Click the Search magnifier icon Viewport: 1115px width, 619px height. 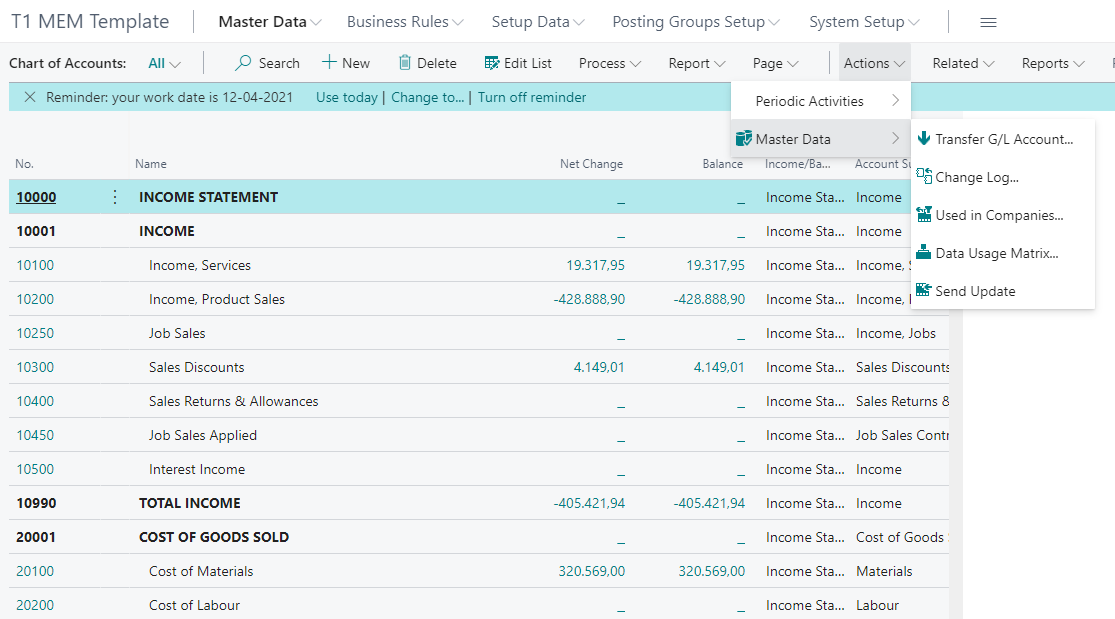[x=243, y=63]
